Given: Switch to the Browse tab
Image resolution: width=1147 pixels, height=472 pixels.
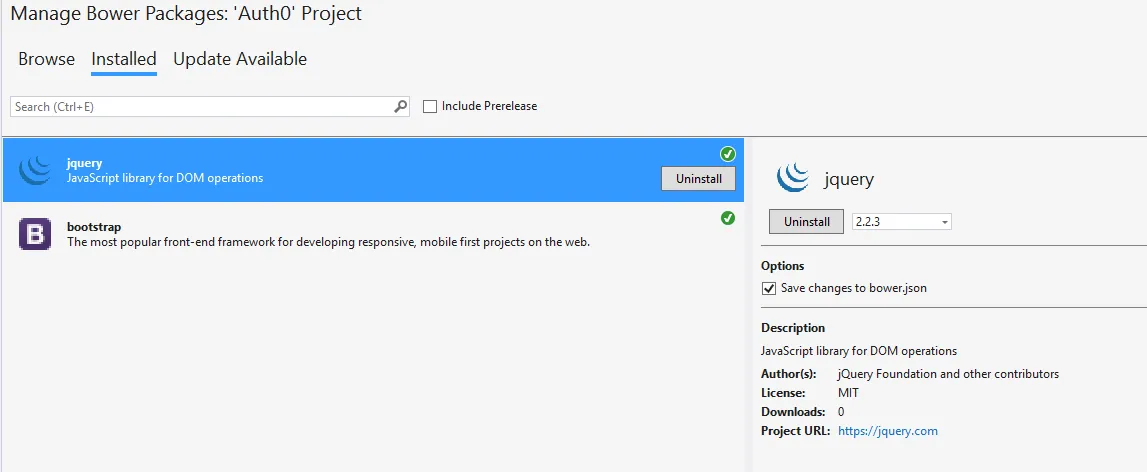Looking at the screenshot, I should click(46, 59).
